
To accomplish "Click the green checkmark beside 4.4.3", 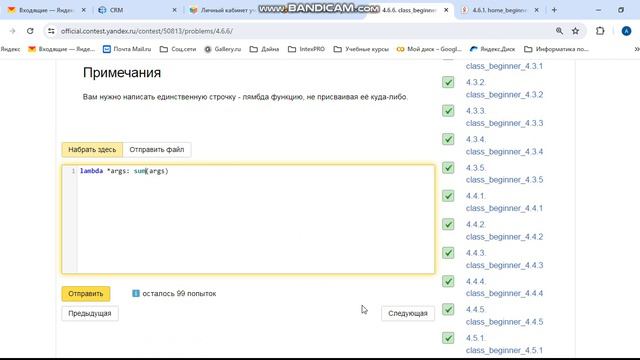I will (x=448, y=253).
